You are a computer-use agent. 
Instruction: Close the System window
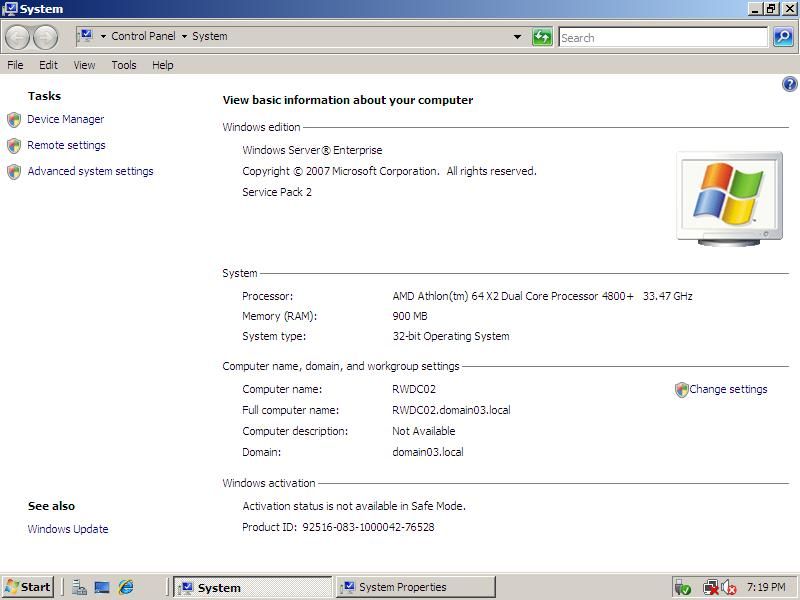[x=789, y=9]
